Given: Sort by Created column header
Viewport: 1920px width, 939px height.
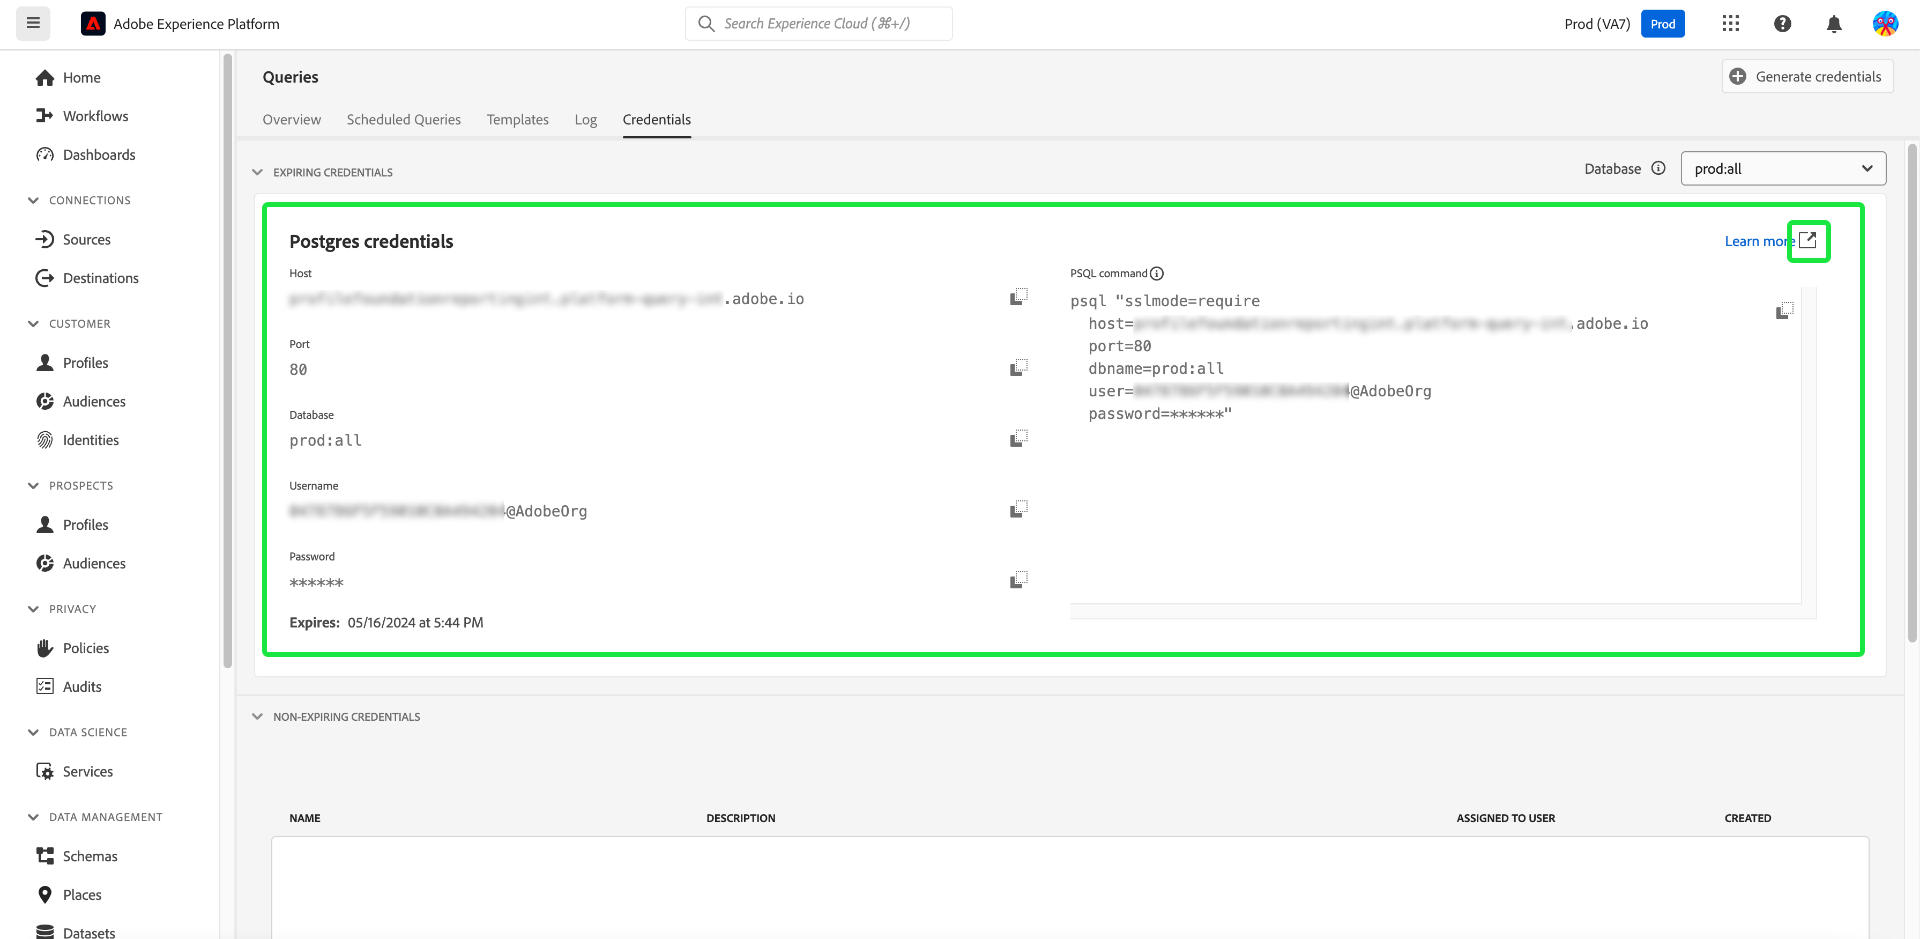Looking at the screenshot, I should (1748, 818).
